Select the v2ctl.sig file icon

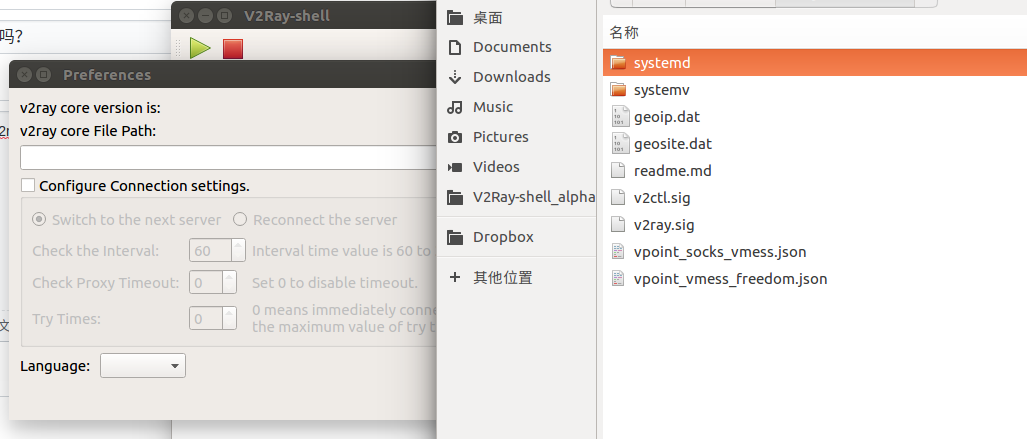[618, 198]
